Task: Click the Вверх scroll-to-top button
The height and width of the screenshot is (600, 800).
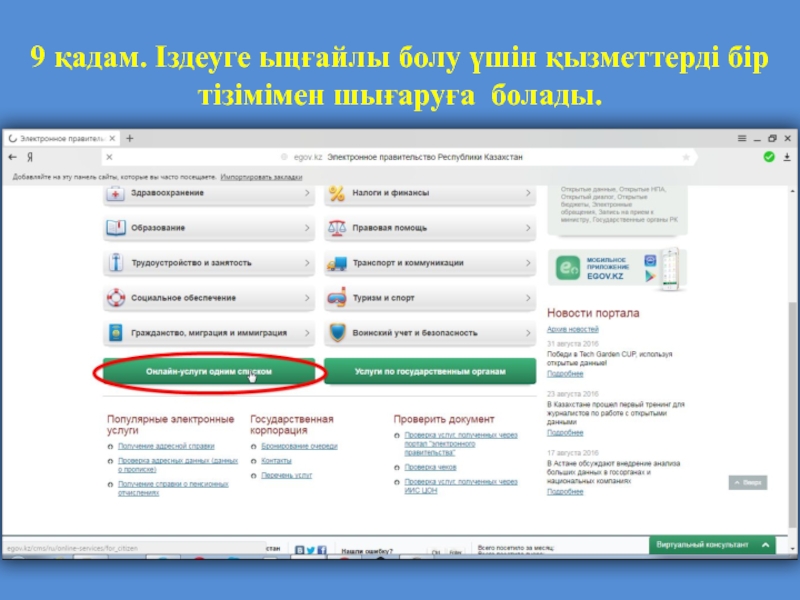Action: point(747,482)
